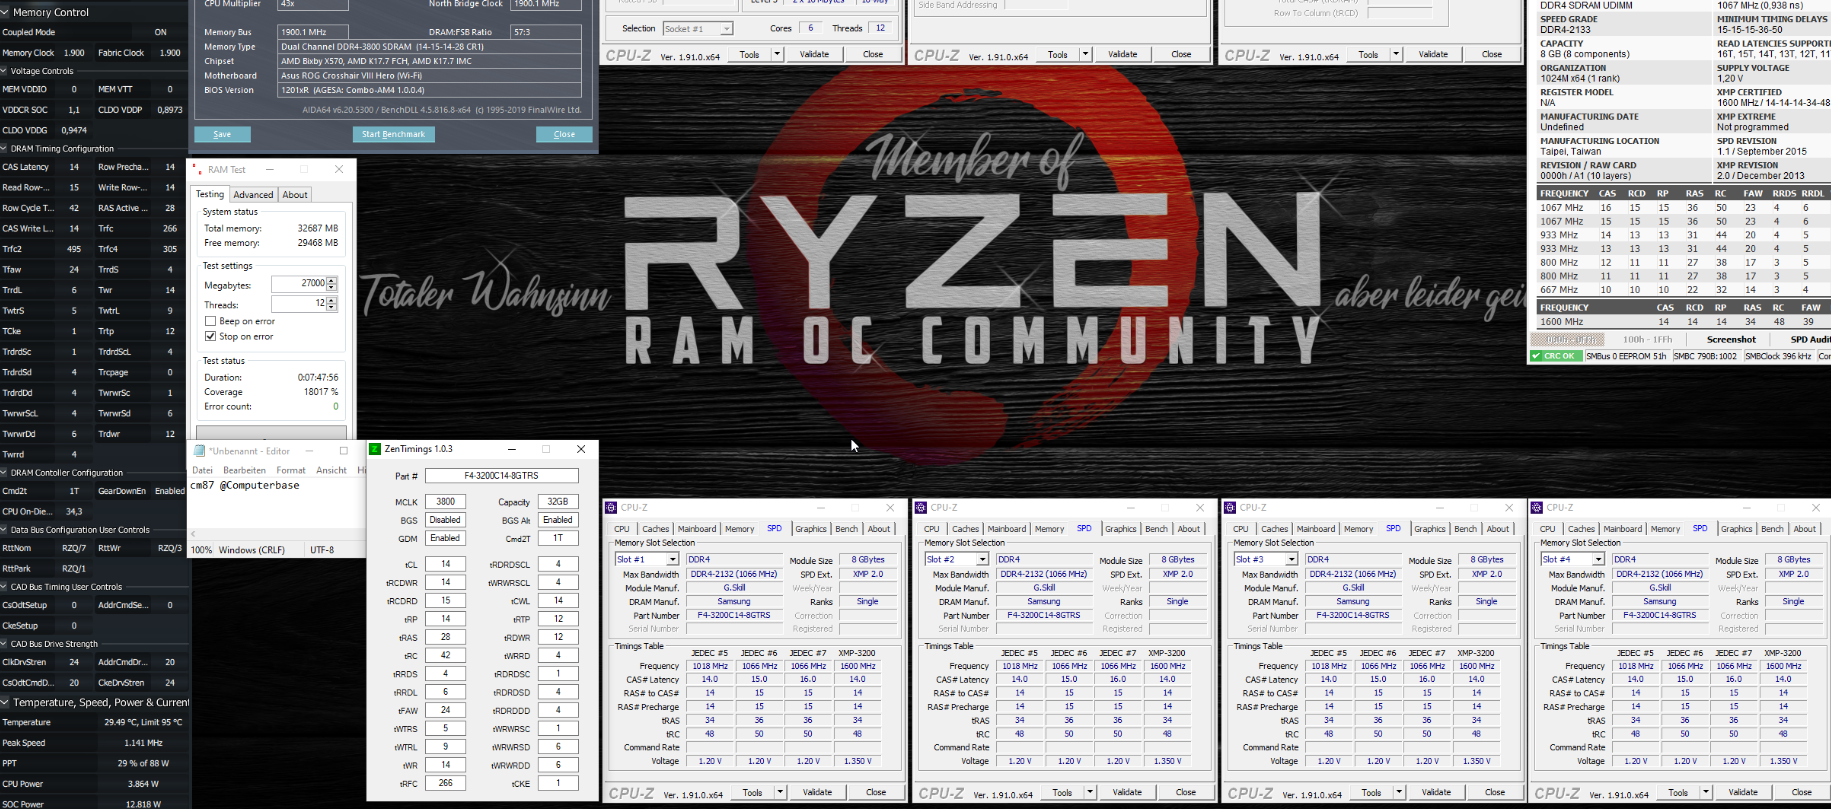Screen dimensions: 1831x809
Task: Click the Tools button in the Slot #2 CPU-Z window
Action: click(1062, 792)
